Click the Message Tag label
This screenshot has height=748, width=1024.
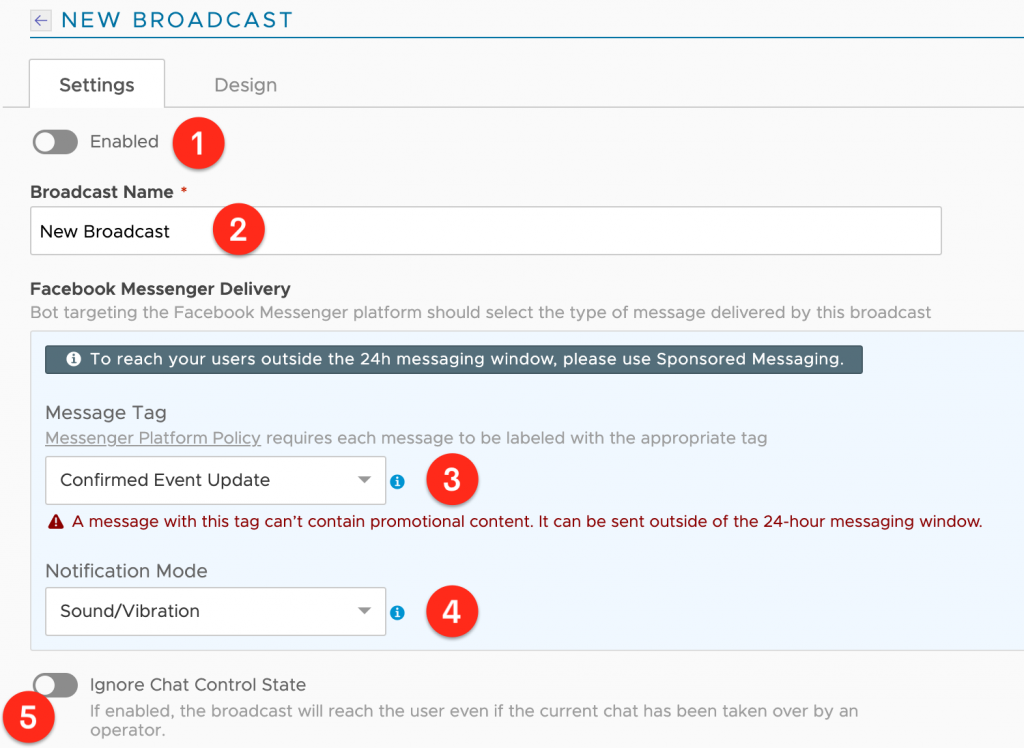point(106,413)
